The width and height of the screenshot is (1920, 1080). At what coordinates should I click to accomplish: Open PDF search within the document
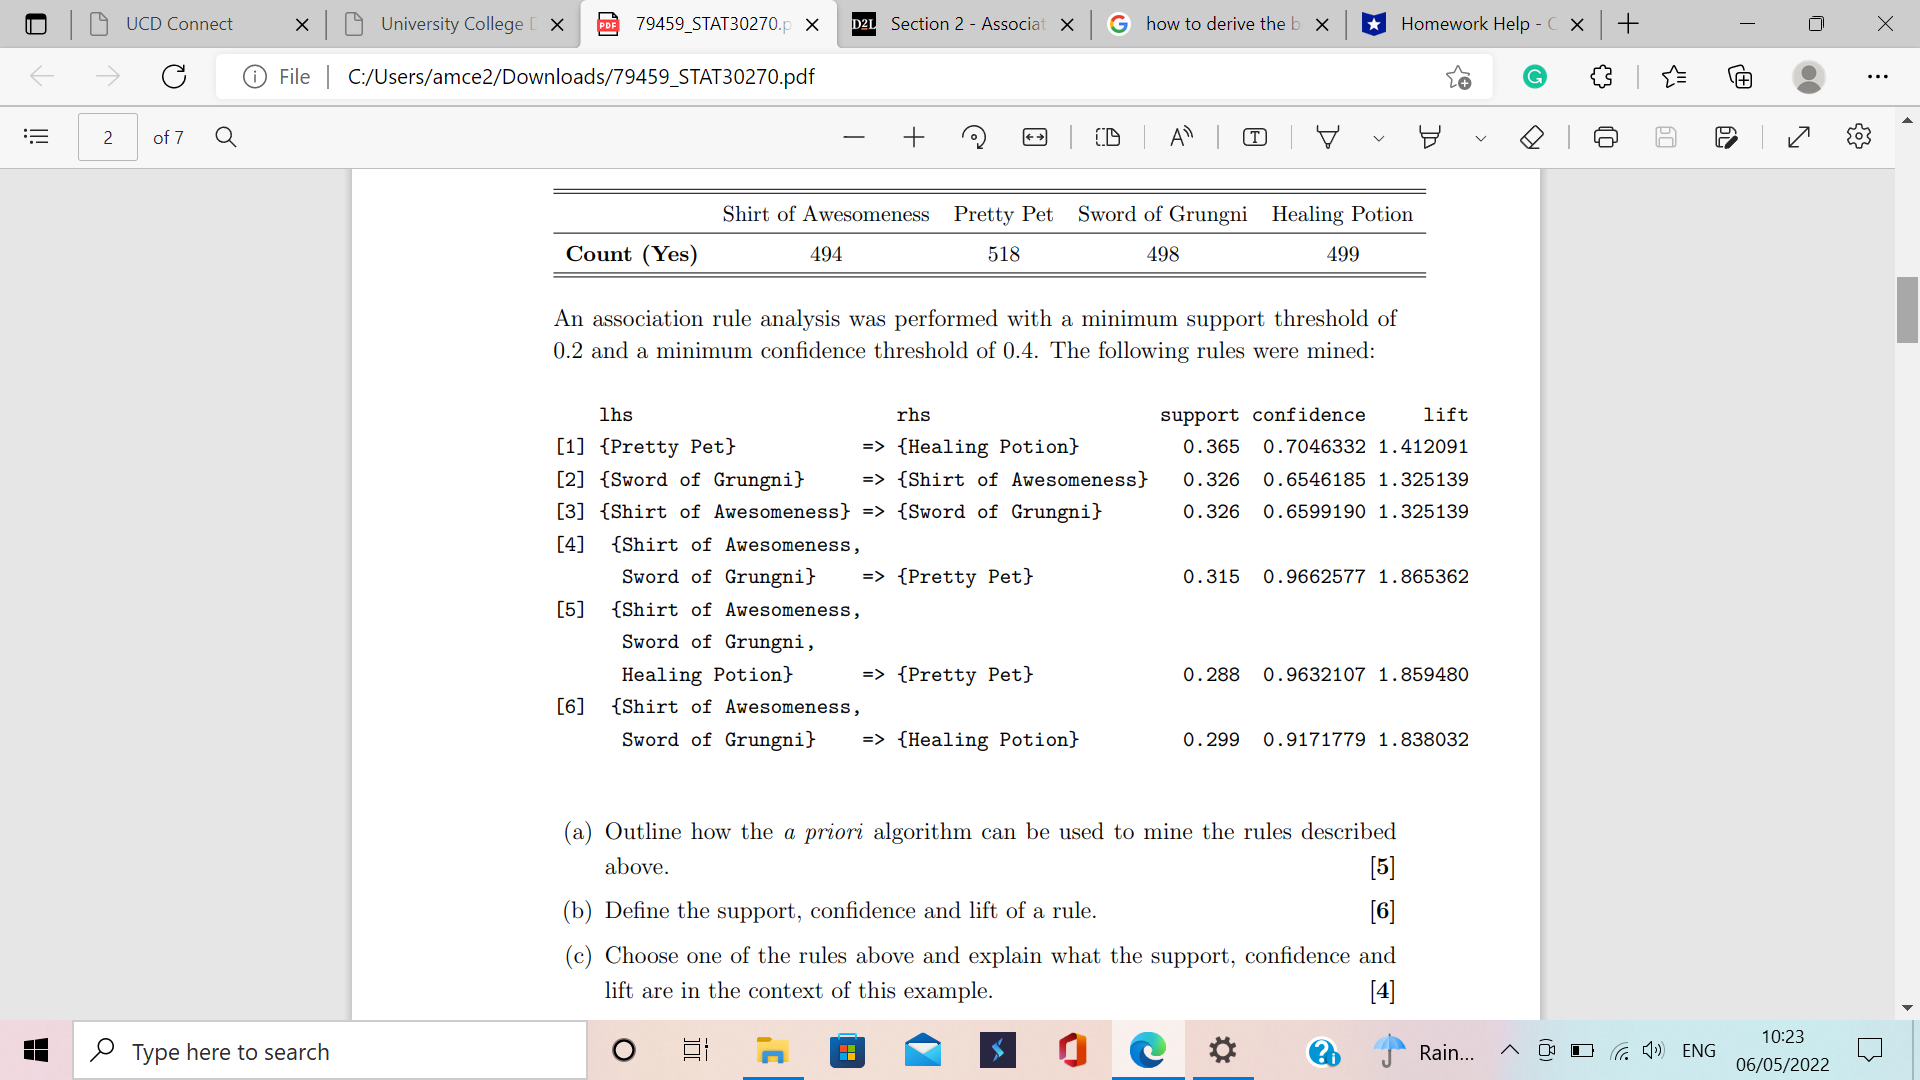(225, 137)
